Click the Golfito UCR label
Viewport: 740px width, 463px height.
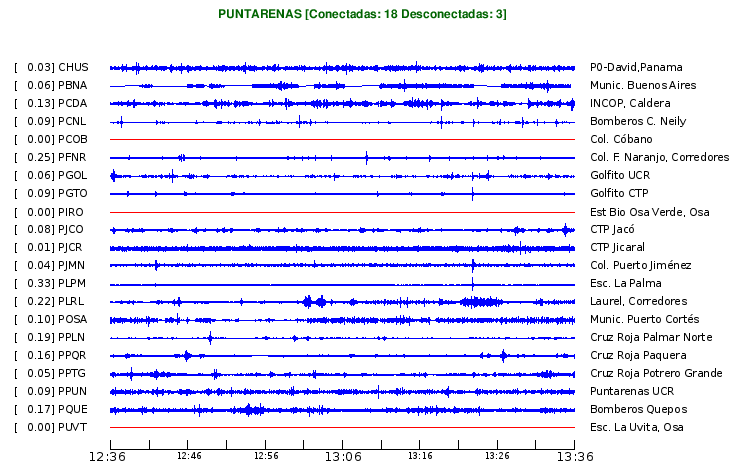tap(620, 175)
